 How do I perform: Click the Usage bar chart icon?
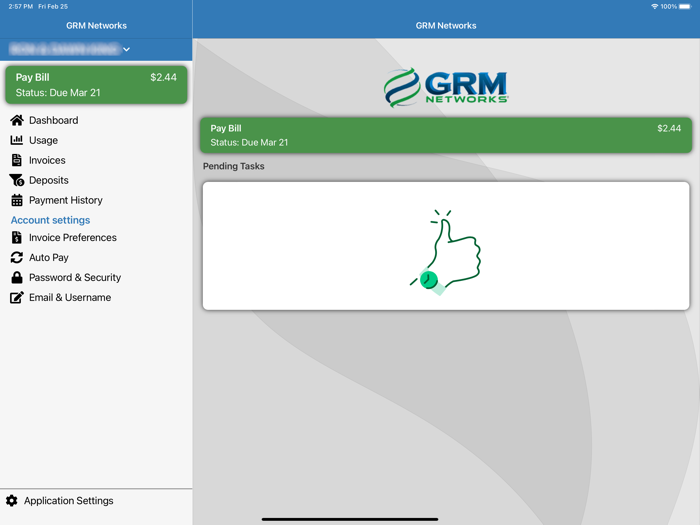tap(17, 140)
